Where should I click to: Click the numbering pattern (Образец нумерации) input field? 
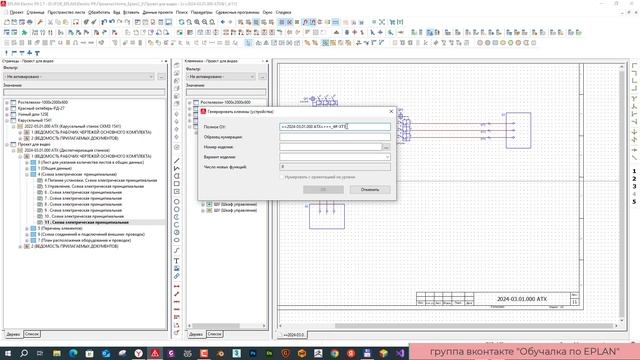[x=335, y=137]
